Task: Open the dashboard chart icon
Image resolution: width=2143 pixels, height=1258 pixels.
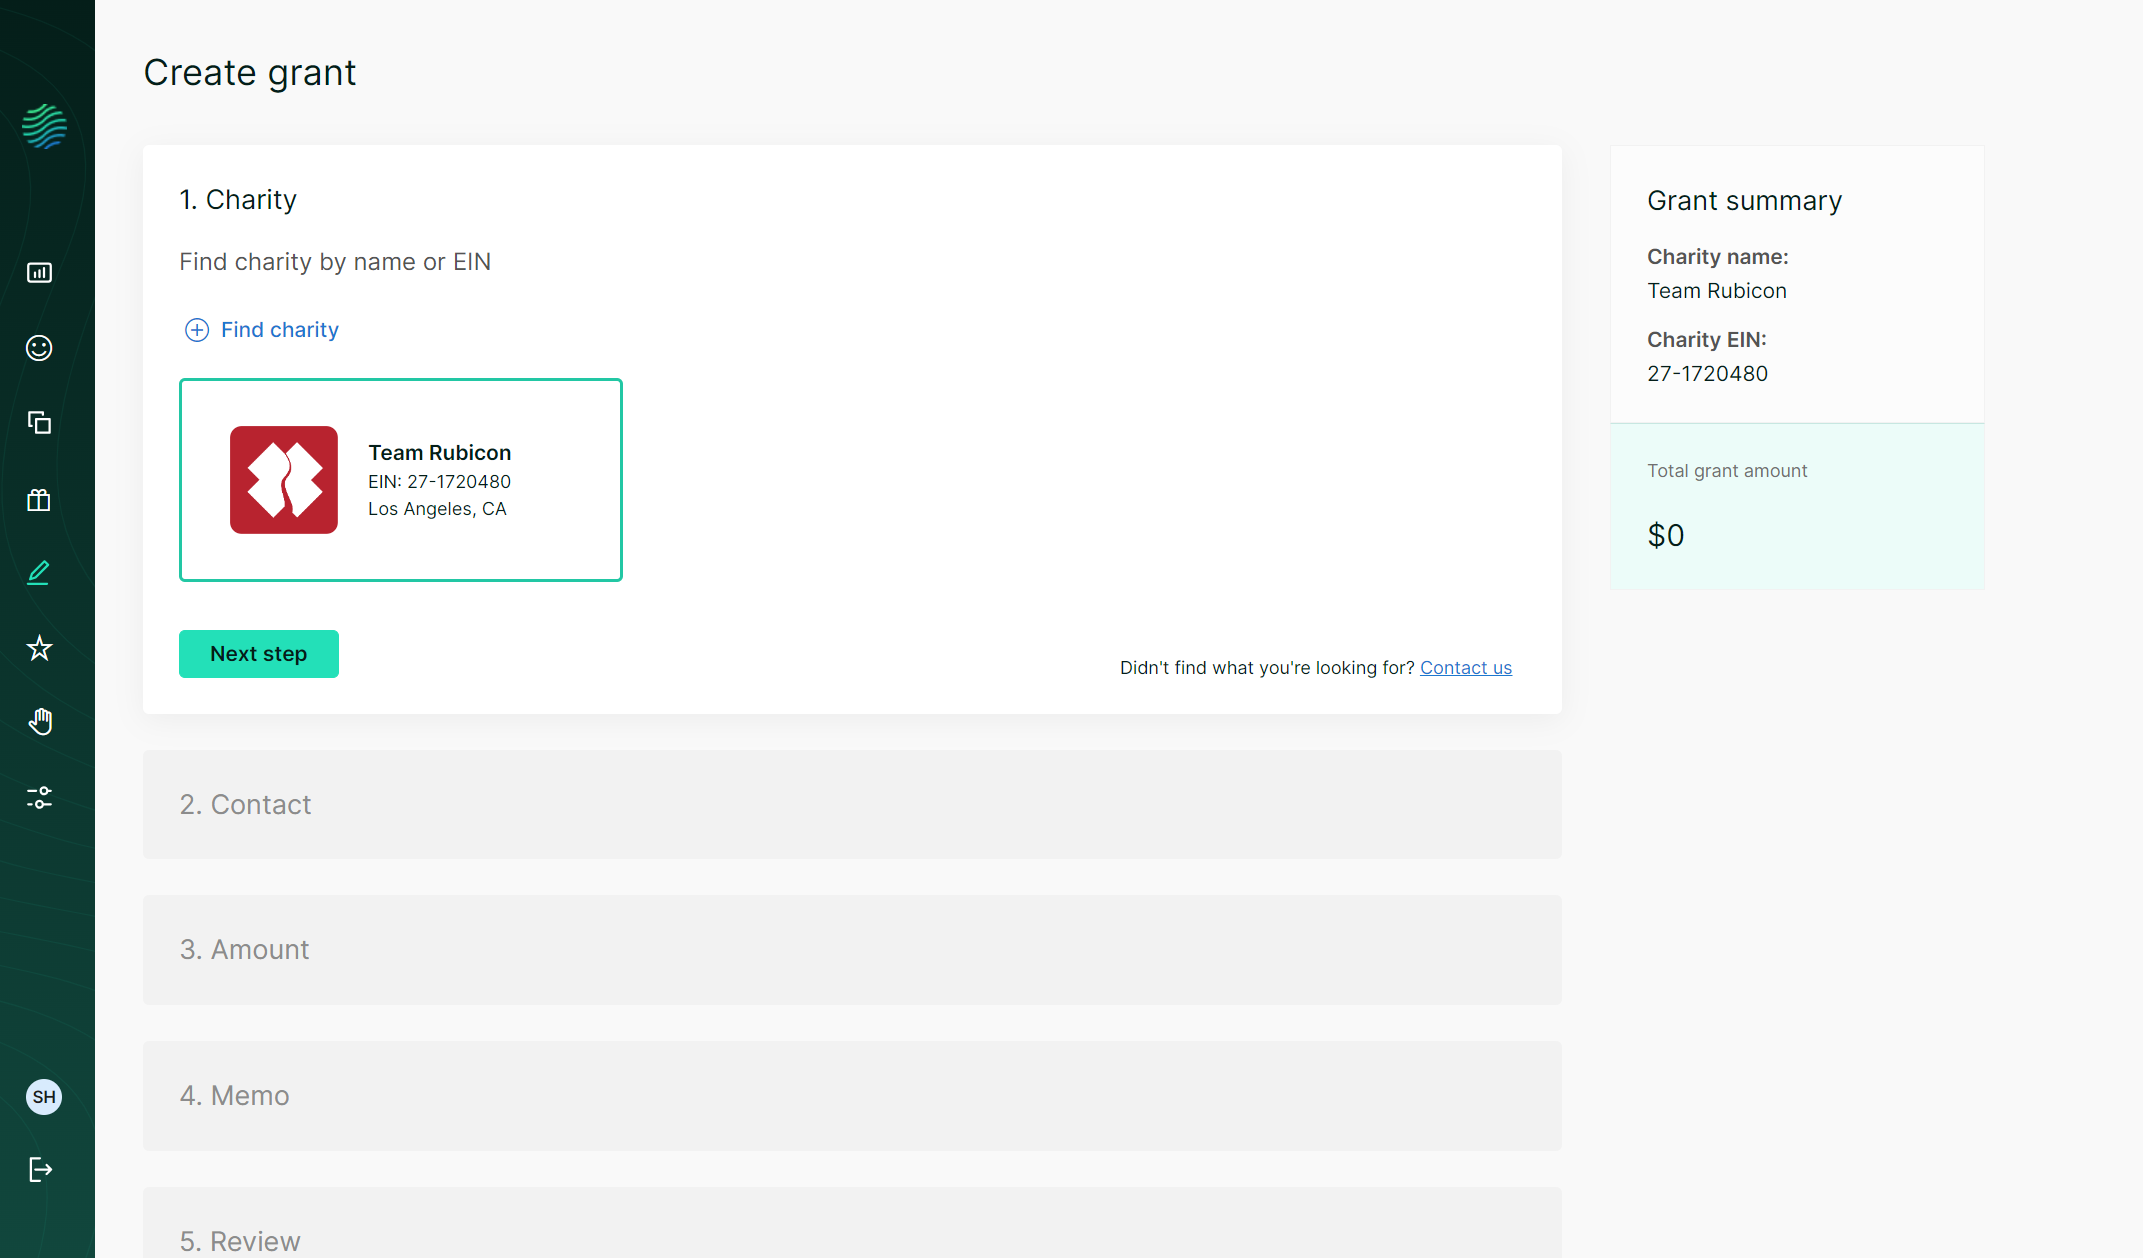Action: tap(39, 273)
